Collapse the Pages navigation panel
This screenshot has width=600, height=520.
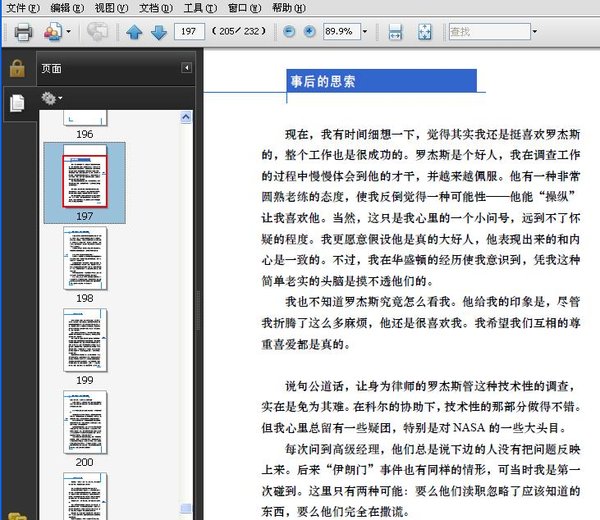(187, 68)
